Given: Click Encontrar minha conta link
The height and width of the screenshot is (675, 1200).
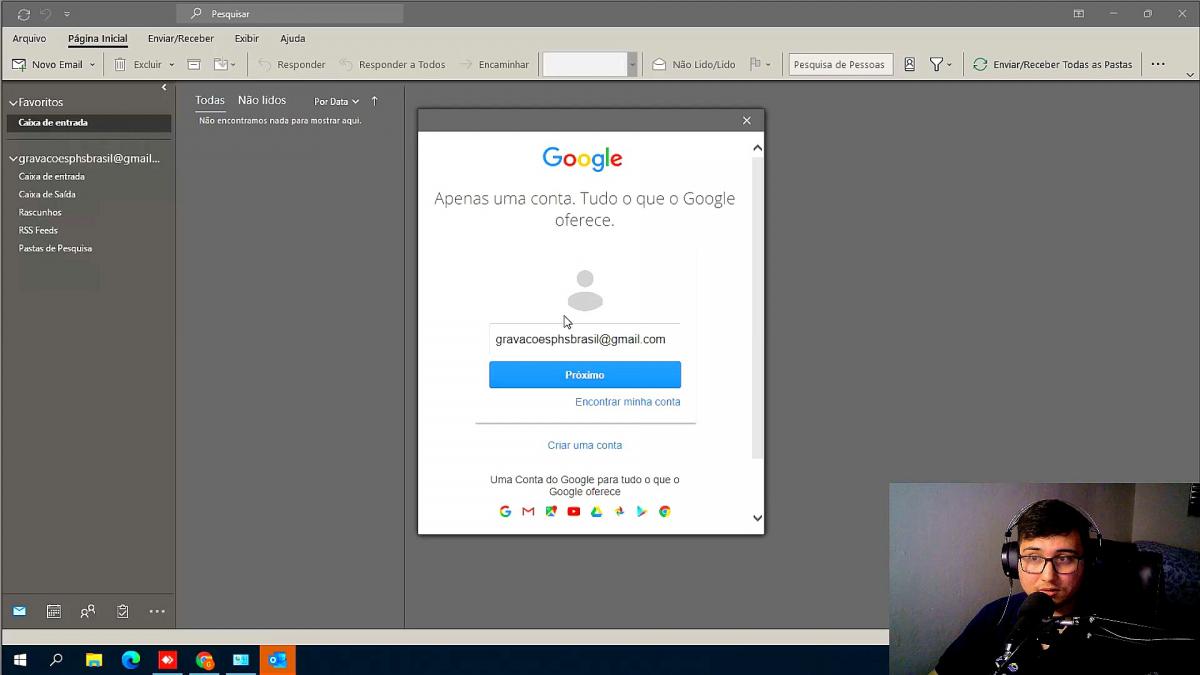Looking at the screenshot, I should pyautogui.click(x=628, y=402).
